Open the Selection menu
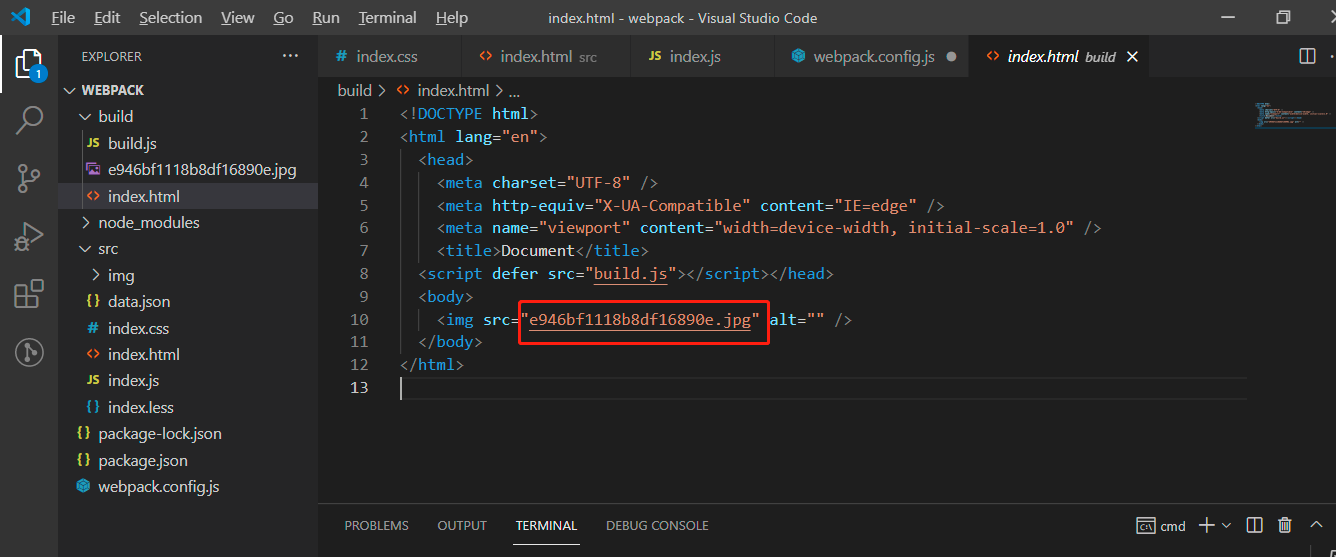Image resolution: width=1336 pixels, height=557 pixels. [x=170, y=18]
